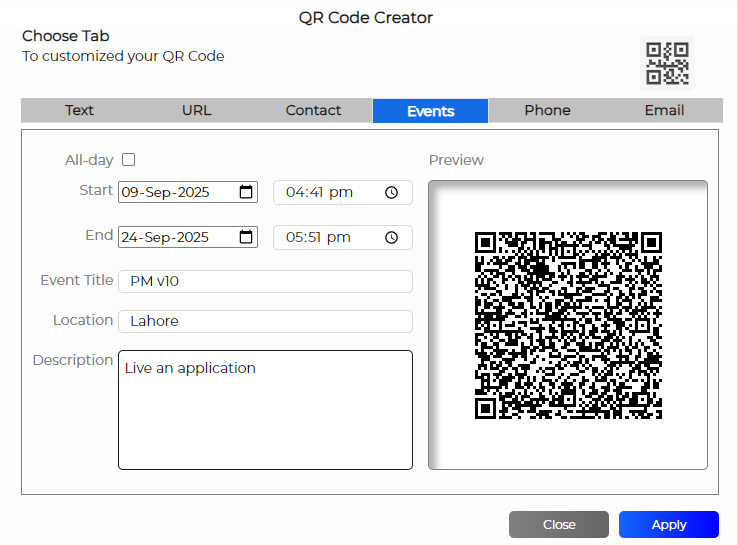Open the End date calendar picker icon
Image resolution: width=738 pixels, height=545 pixels.
click(x=246, y=237)
